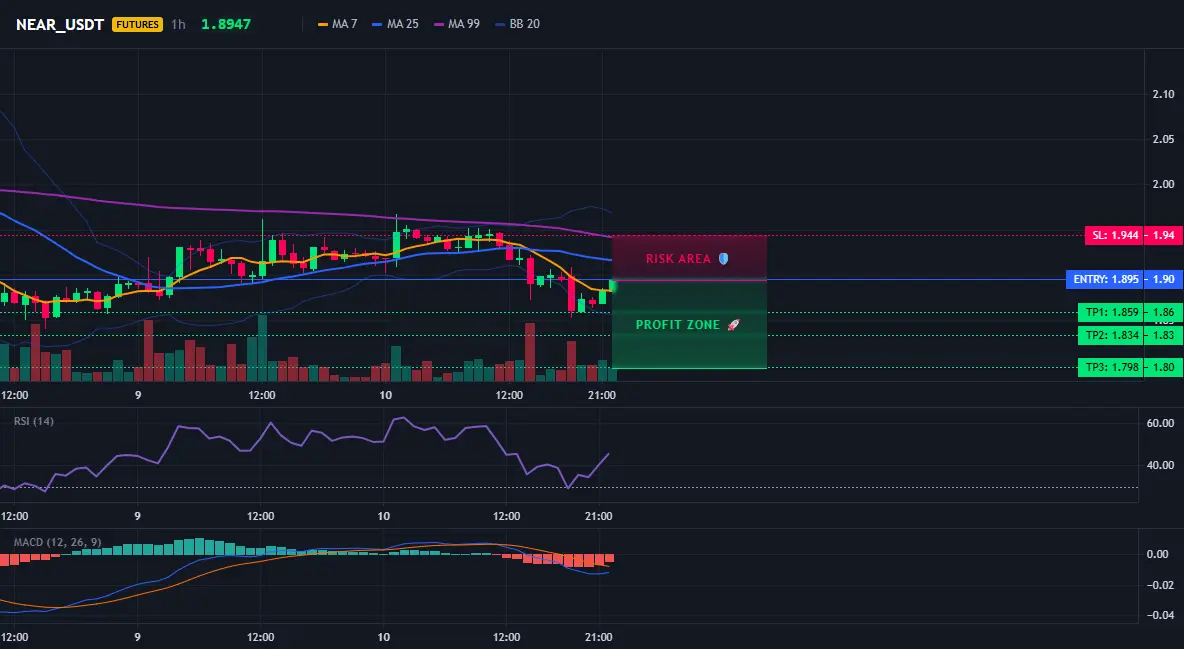Click the -0.02 MACD axis value
The image size is (1184, 649).
click(1161, 585)
